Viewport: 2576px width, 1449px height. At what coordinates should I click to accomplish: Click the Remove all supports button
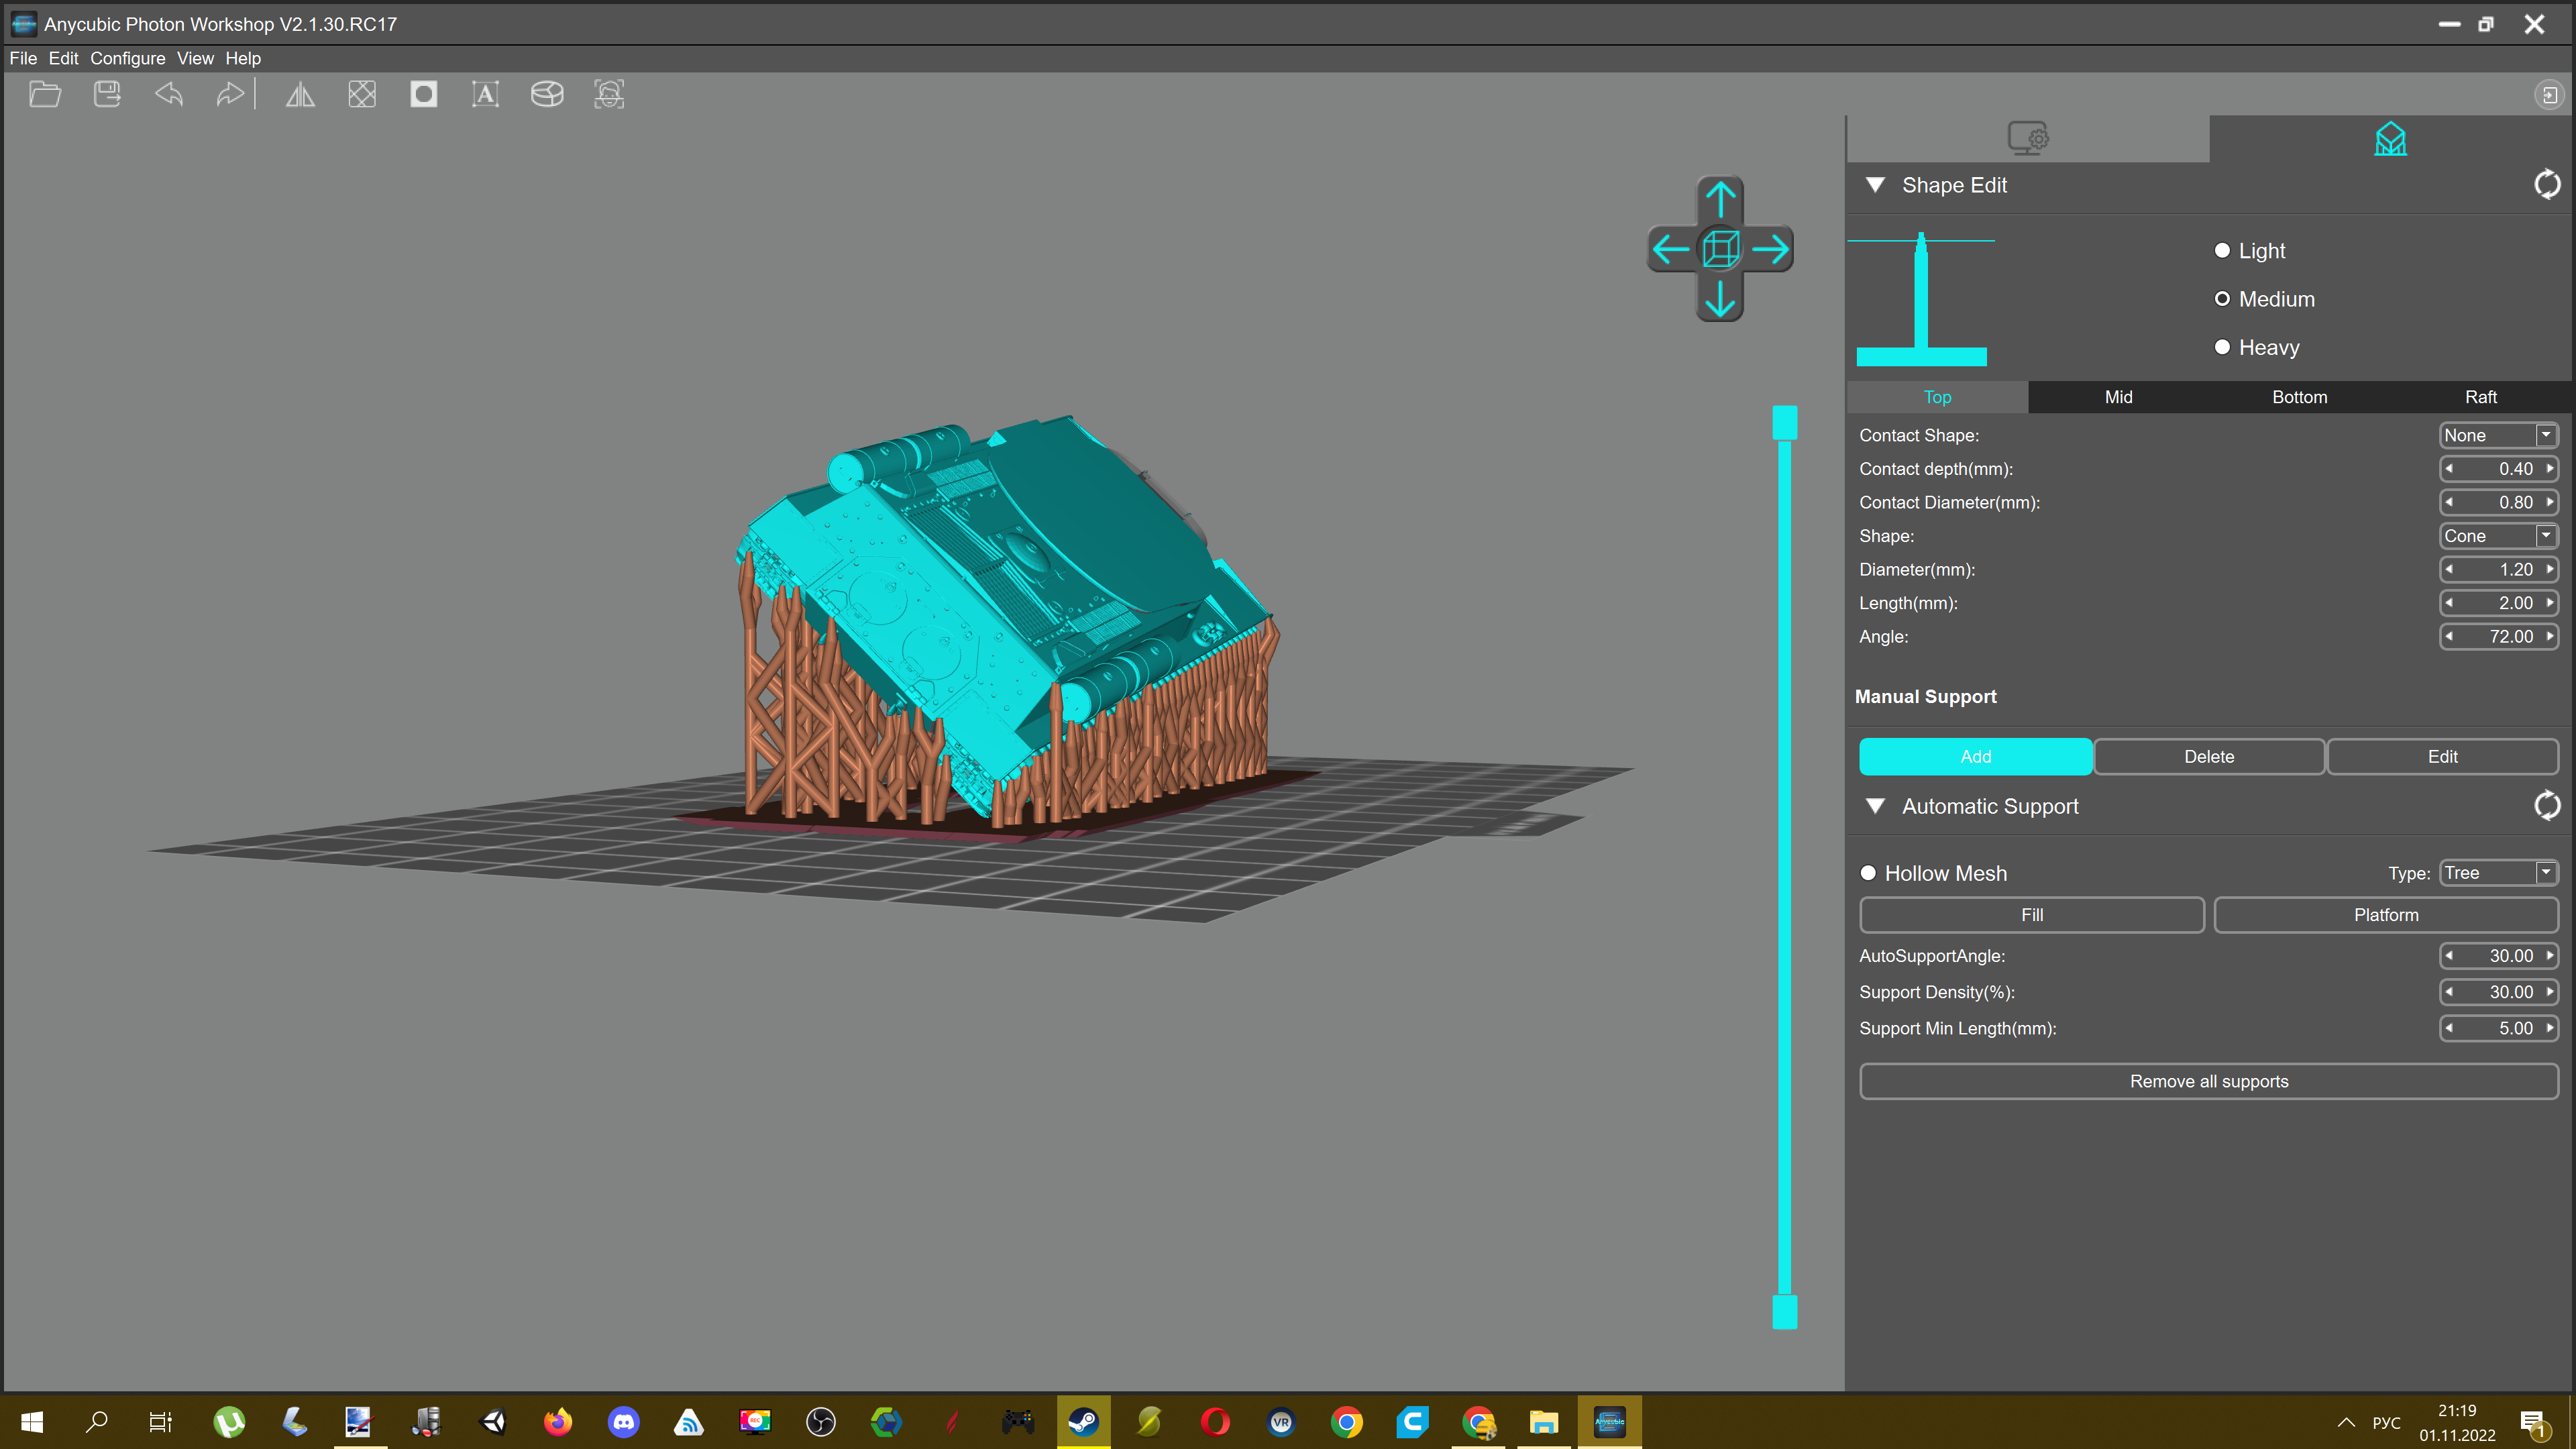[x=2208, y=1081]
